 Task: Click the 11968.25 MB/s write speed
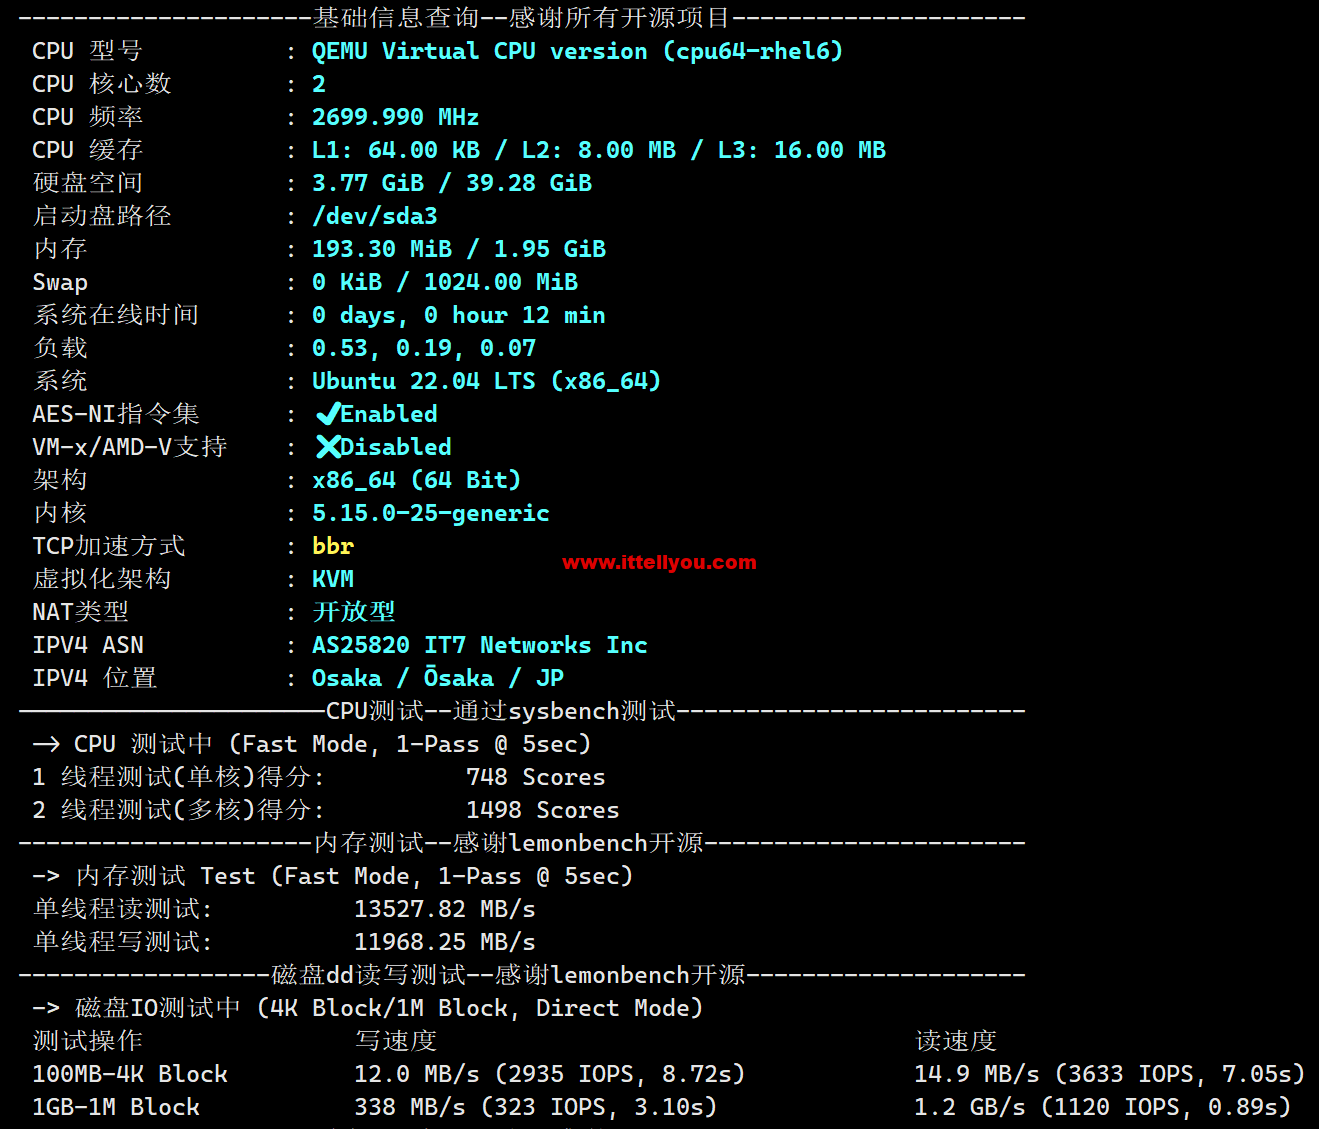point(445,942)
